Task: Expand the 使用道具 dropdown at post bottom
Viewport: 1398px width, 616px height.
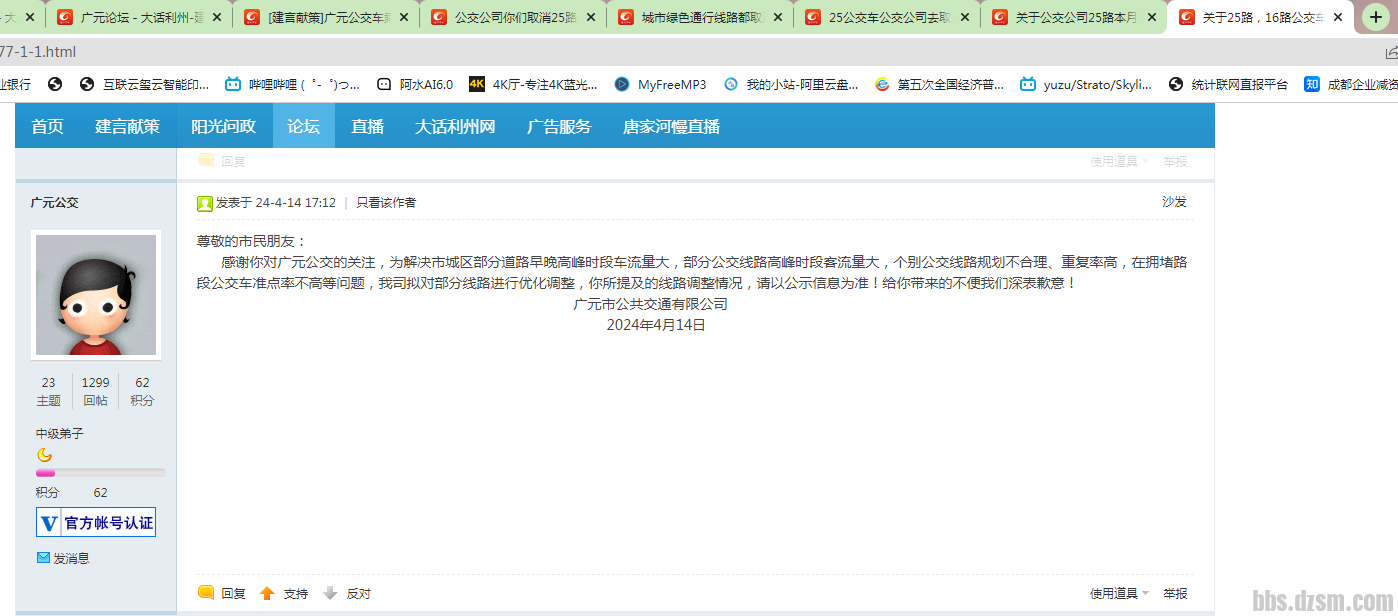Action: click(1118, 594)
